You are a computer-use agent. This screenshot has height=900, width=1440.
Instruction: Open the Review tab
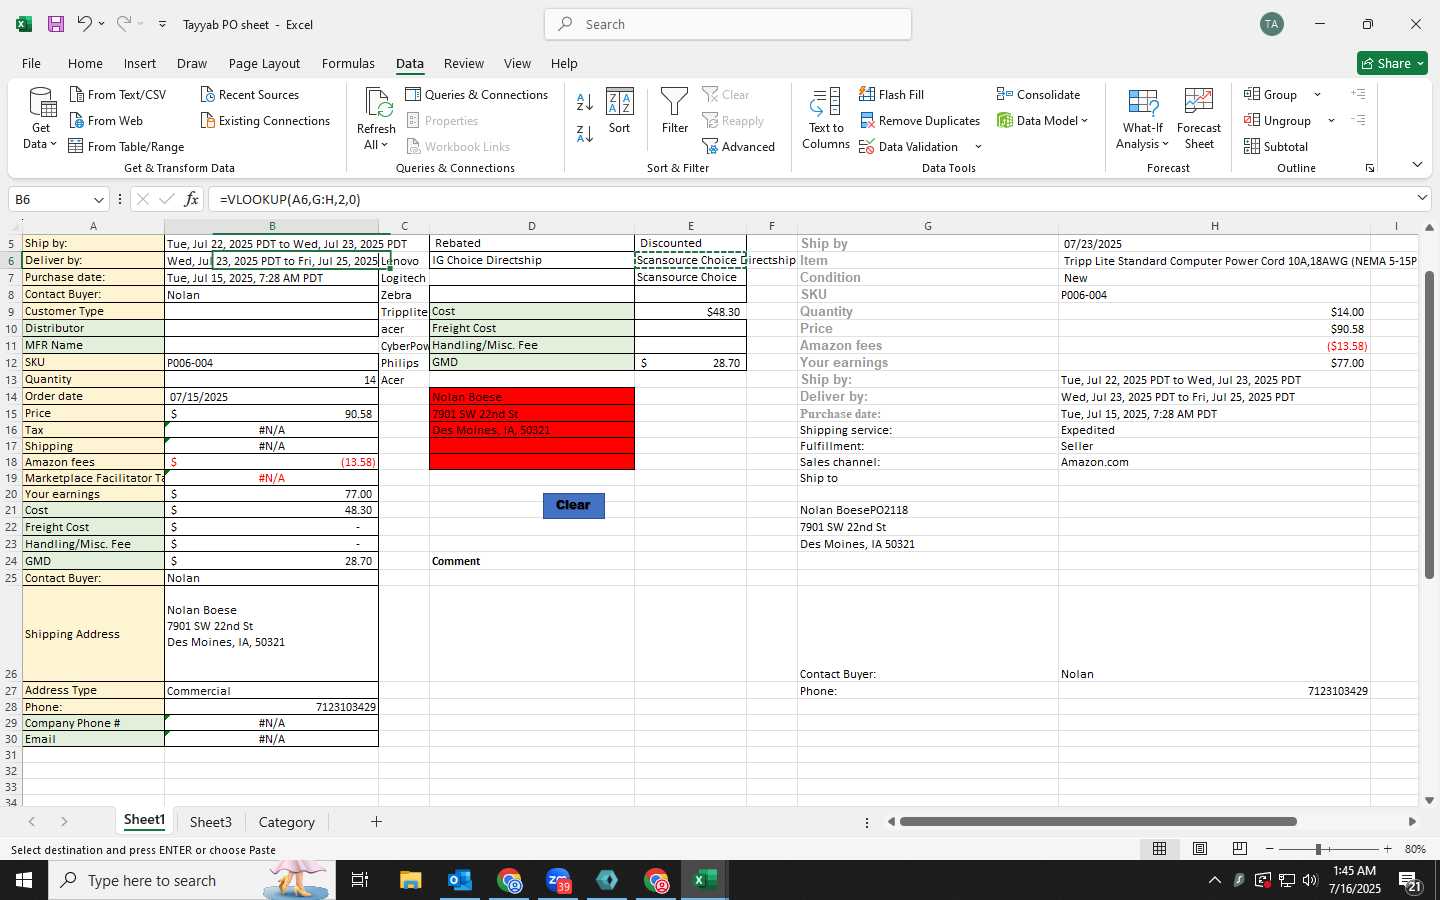click(464, 63)
